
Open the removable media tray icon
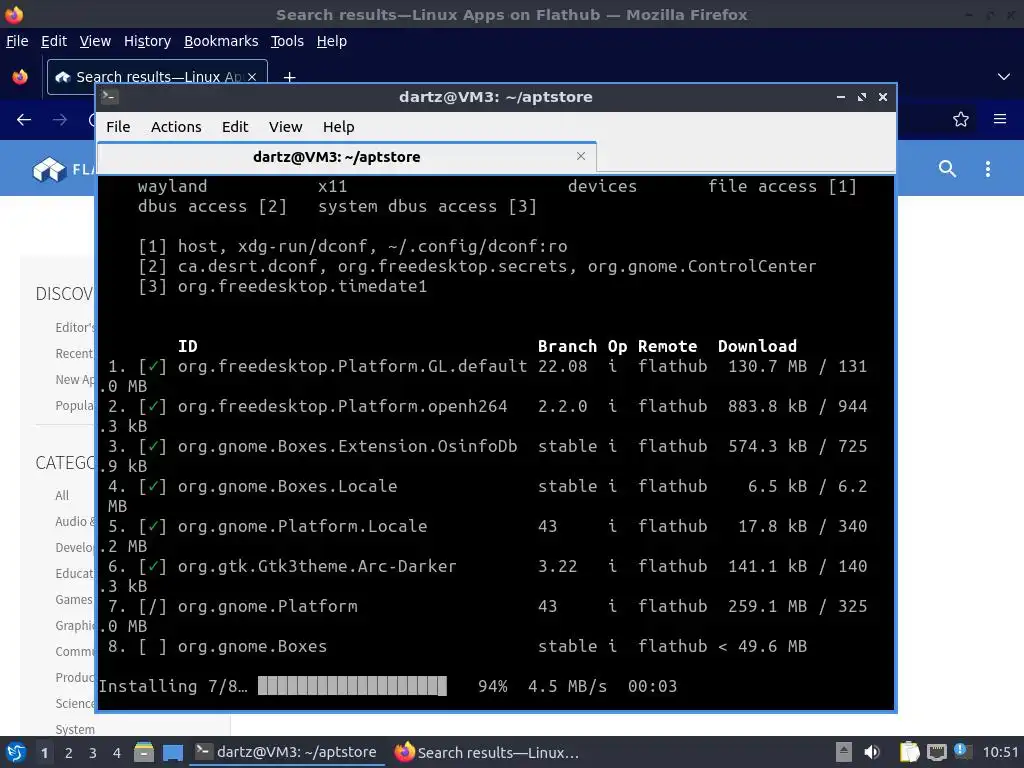click(843, 752)
